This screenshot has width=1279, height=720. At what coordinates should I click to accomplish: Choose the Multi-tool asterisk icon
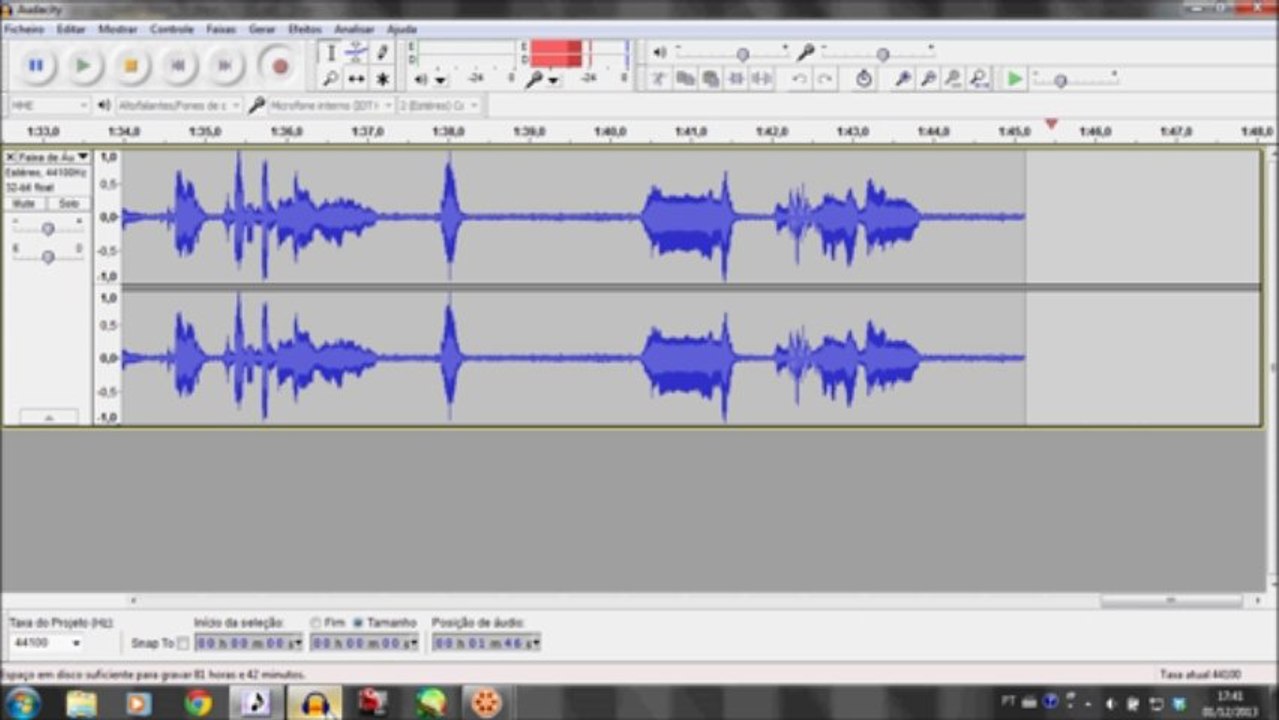tap(382, 79)
